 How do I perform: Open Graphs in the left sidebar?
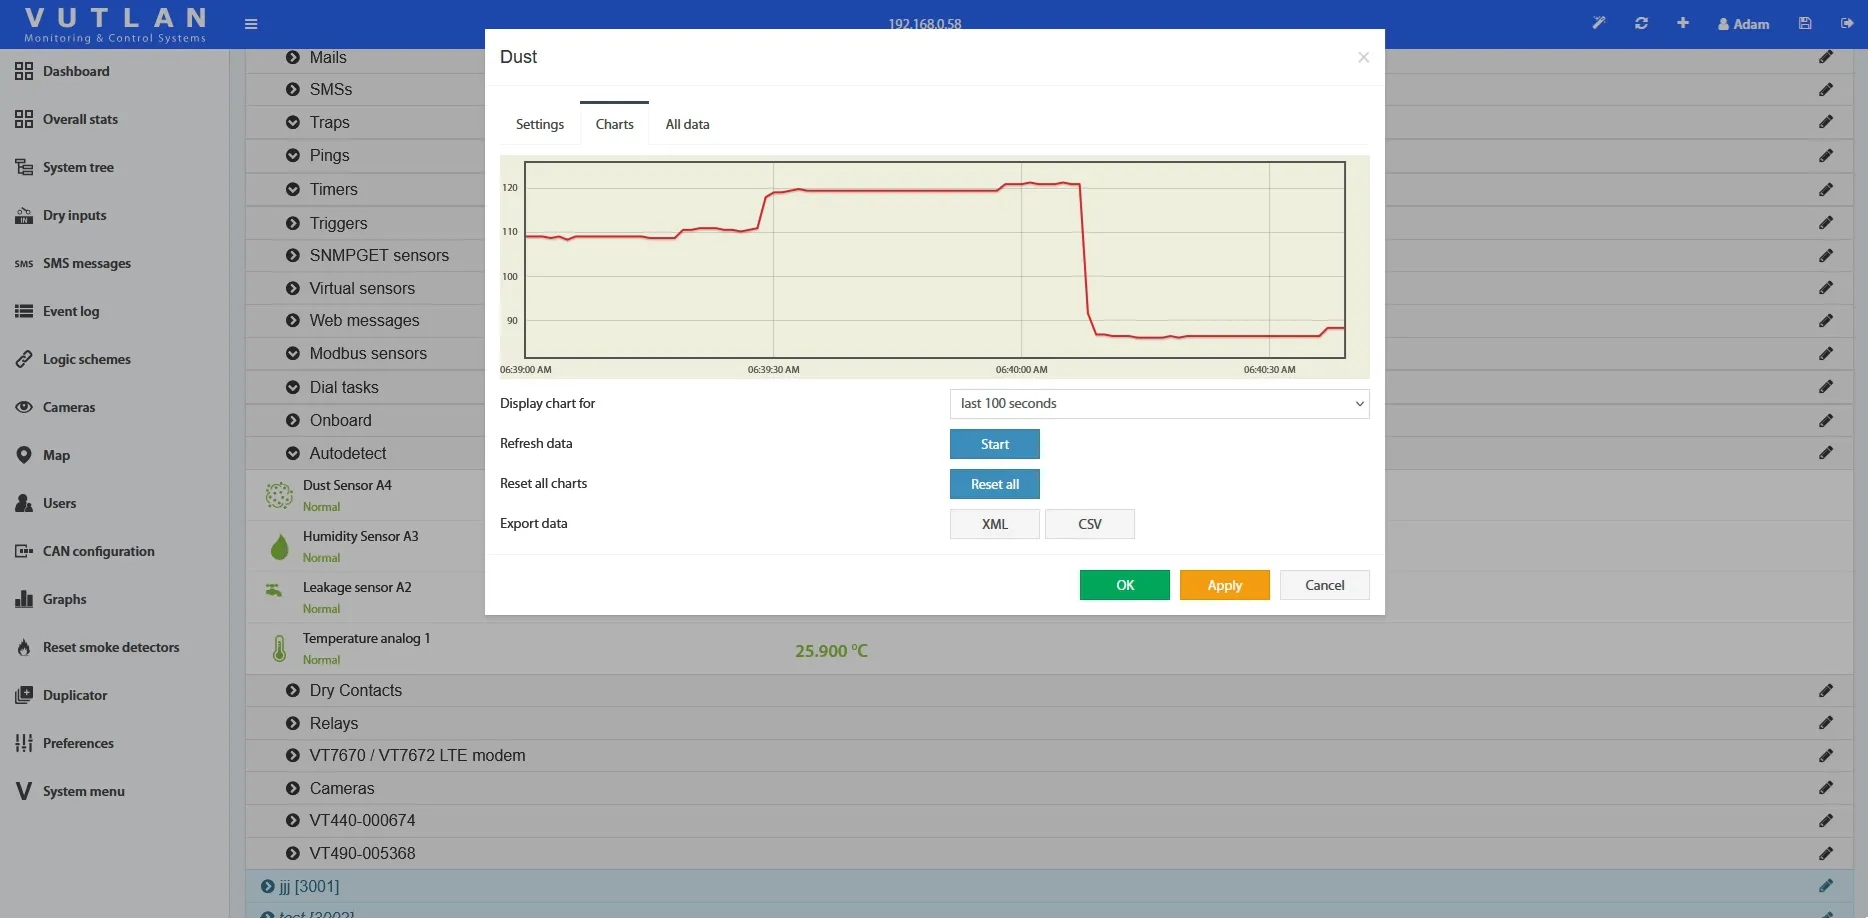[64, 599]
